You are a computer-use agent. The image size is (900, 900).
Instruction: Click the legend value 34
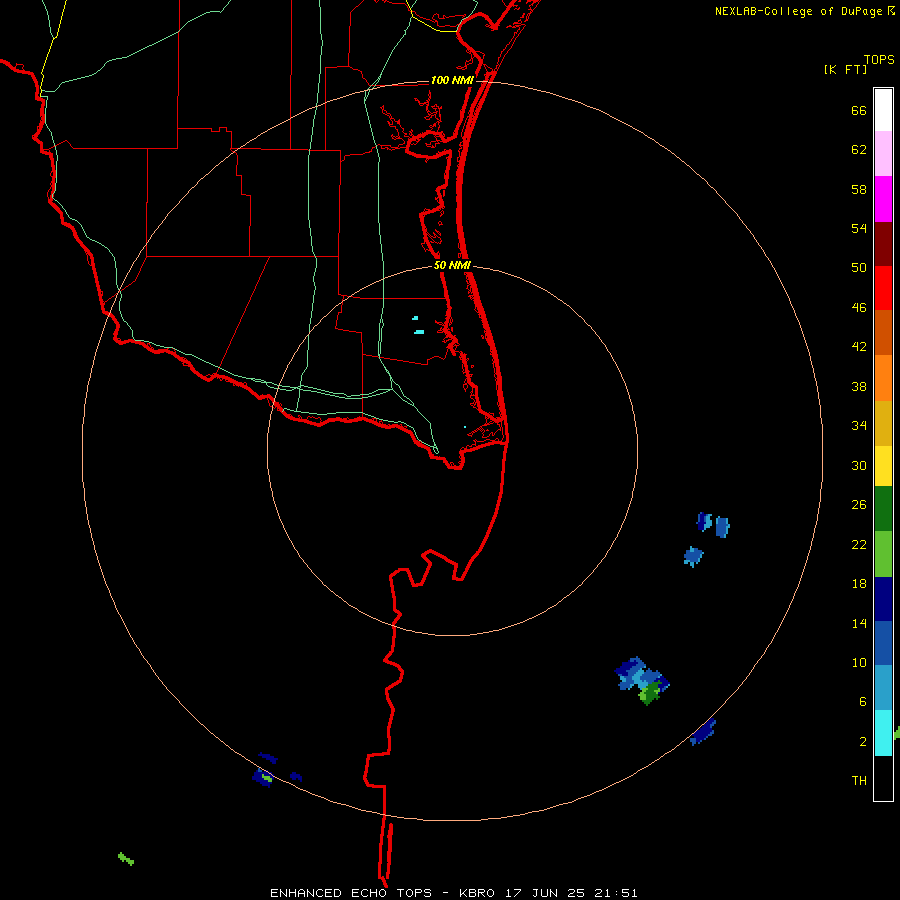point(859,426)
